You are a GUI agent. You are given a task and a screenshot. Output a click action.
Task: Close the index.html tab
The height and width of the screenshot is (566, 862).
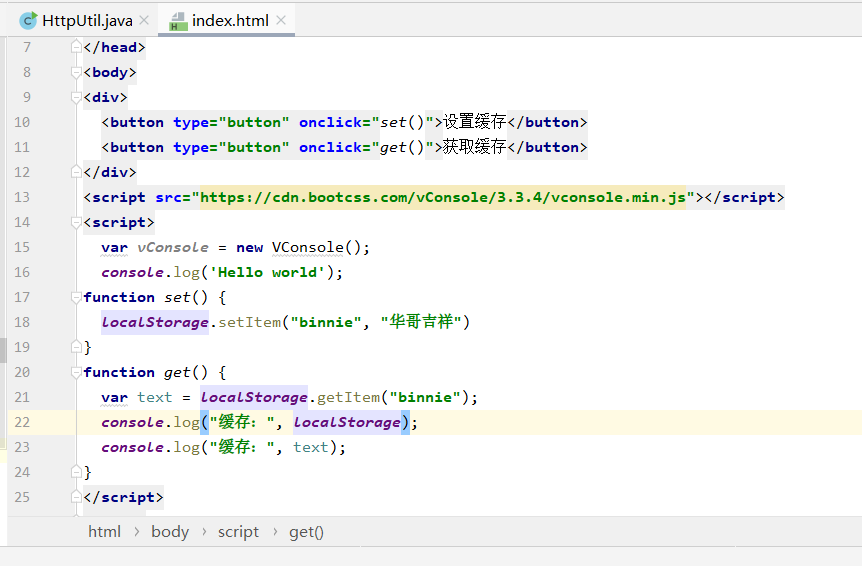(281, 20)
